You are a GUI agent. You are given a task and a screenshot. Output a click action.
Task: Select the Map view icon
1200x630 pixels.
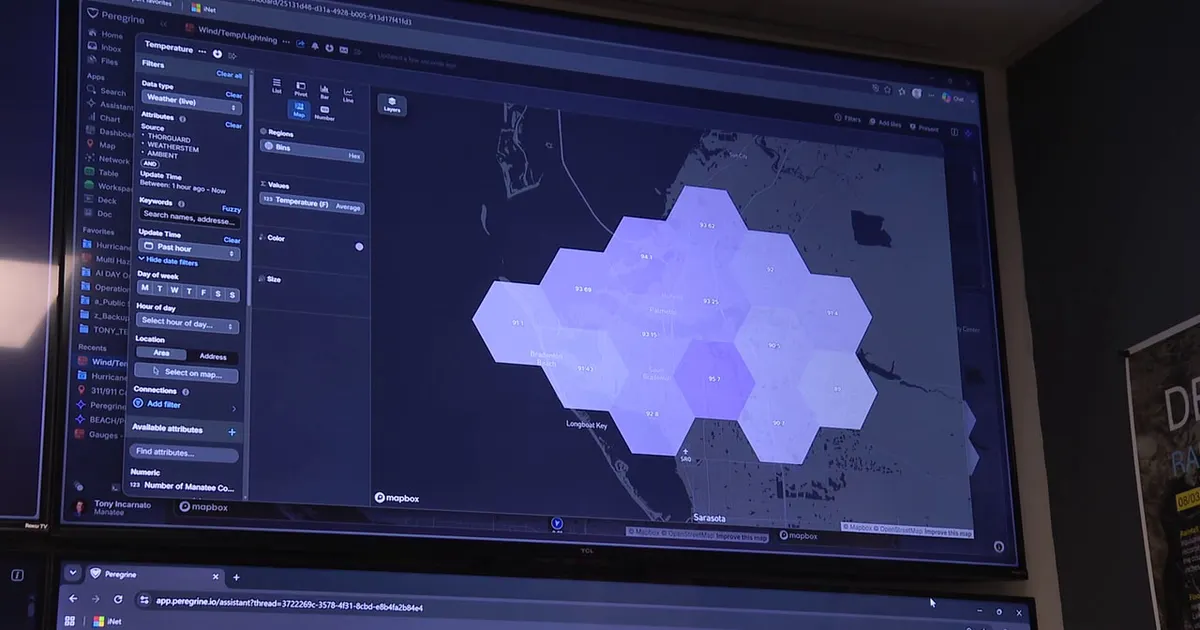(299, 109)
